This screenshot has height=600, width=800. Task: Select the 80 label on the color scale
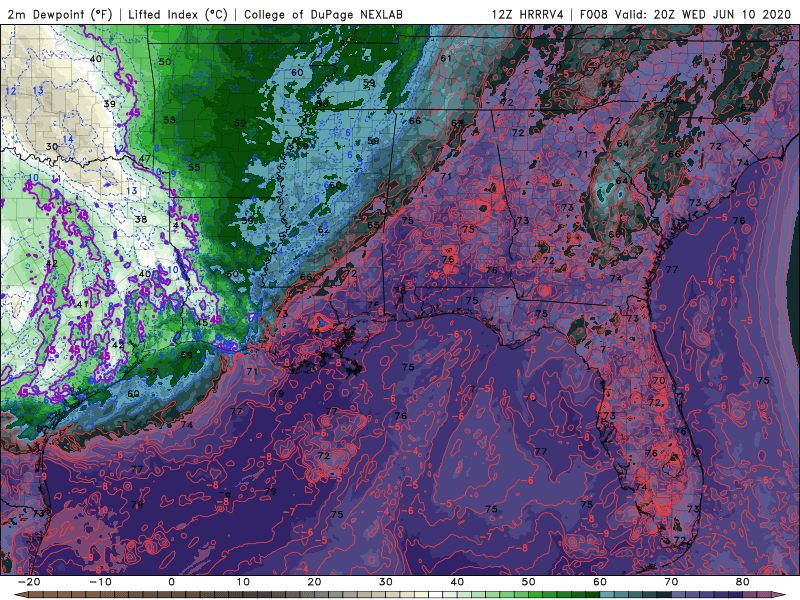pyautogui.click(x=743, y=582)
